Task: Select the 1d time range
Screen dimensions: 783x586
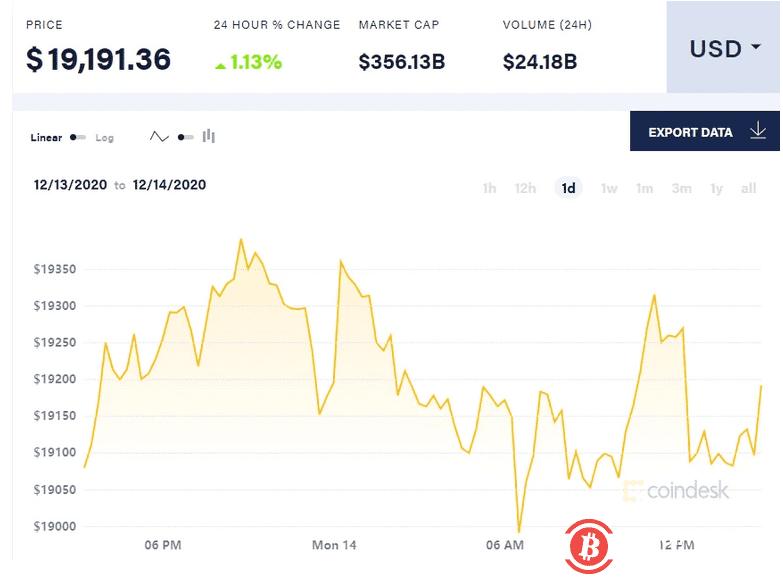Action: (x=568, y=188)
